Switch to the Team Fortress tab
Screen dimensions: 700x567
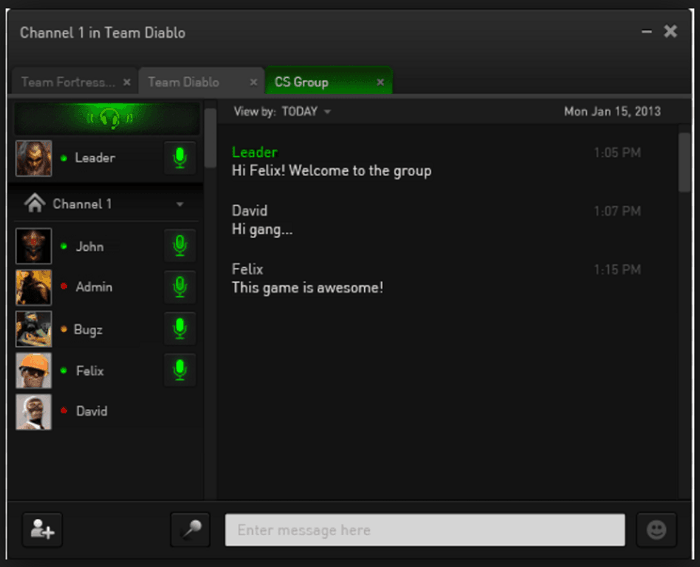[75, 81]
